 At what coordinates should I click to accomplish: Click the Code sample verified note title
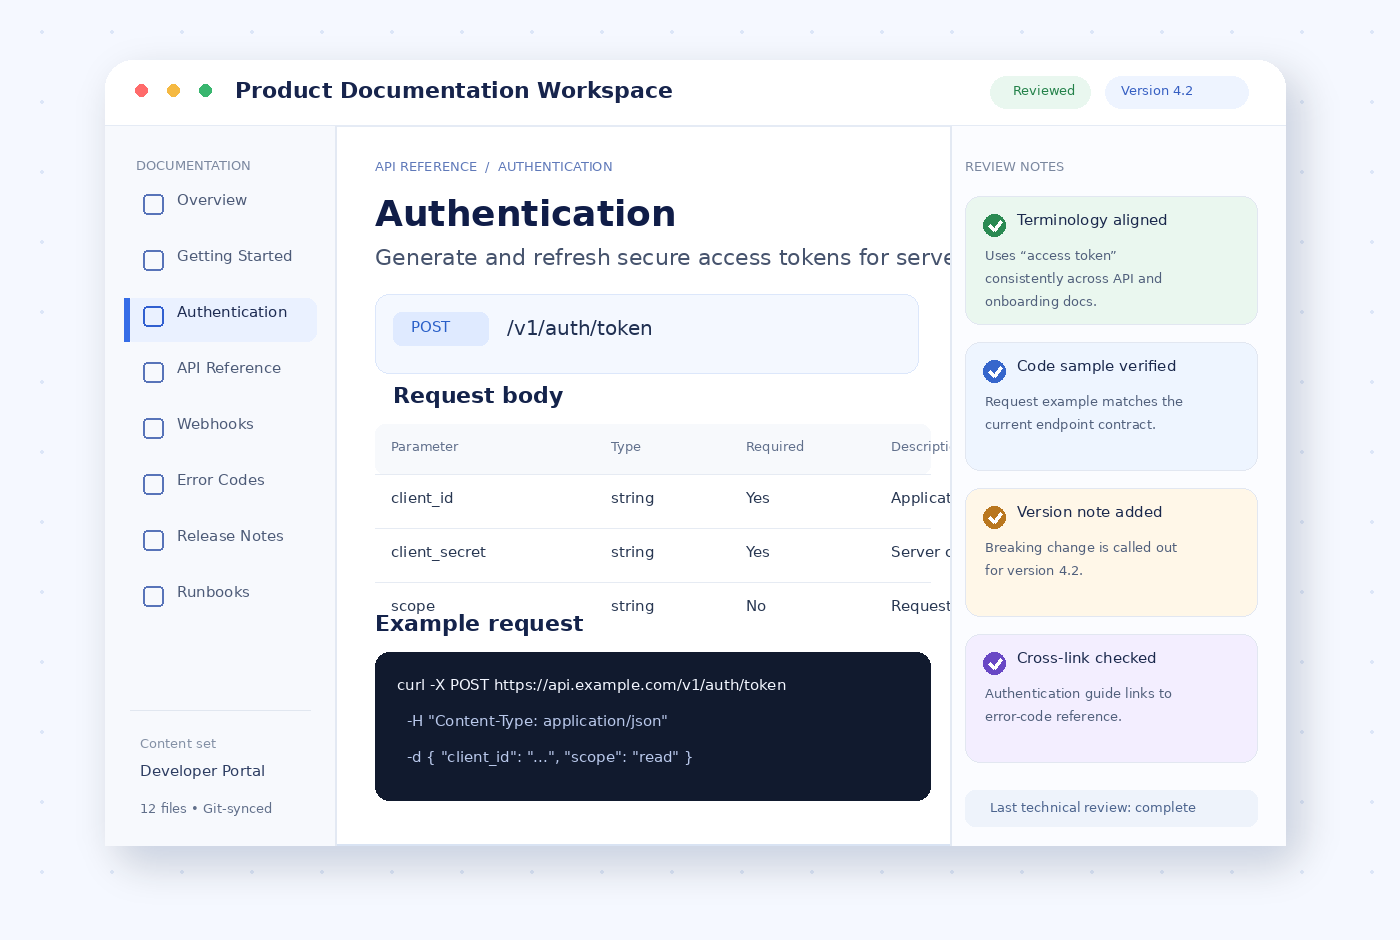pyautogui.click(x=1096, y=366)
